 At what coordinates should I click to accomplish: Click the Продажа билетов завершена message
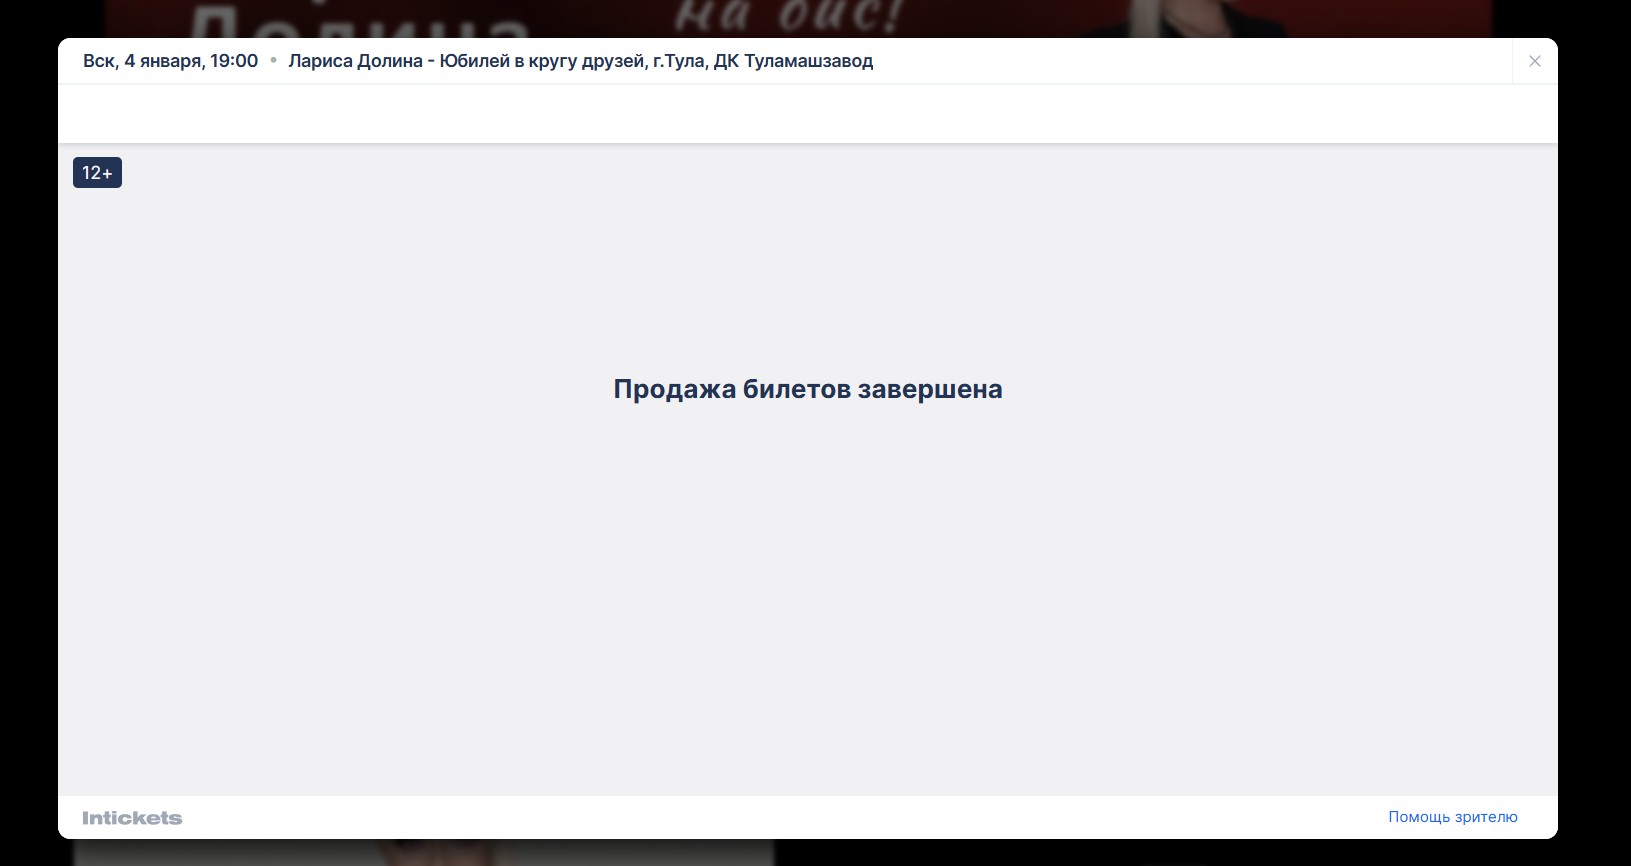point(807,389)
